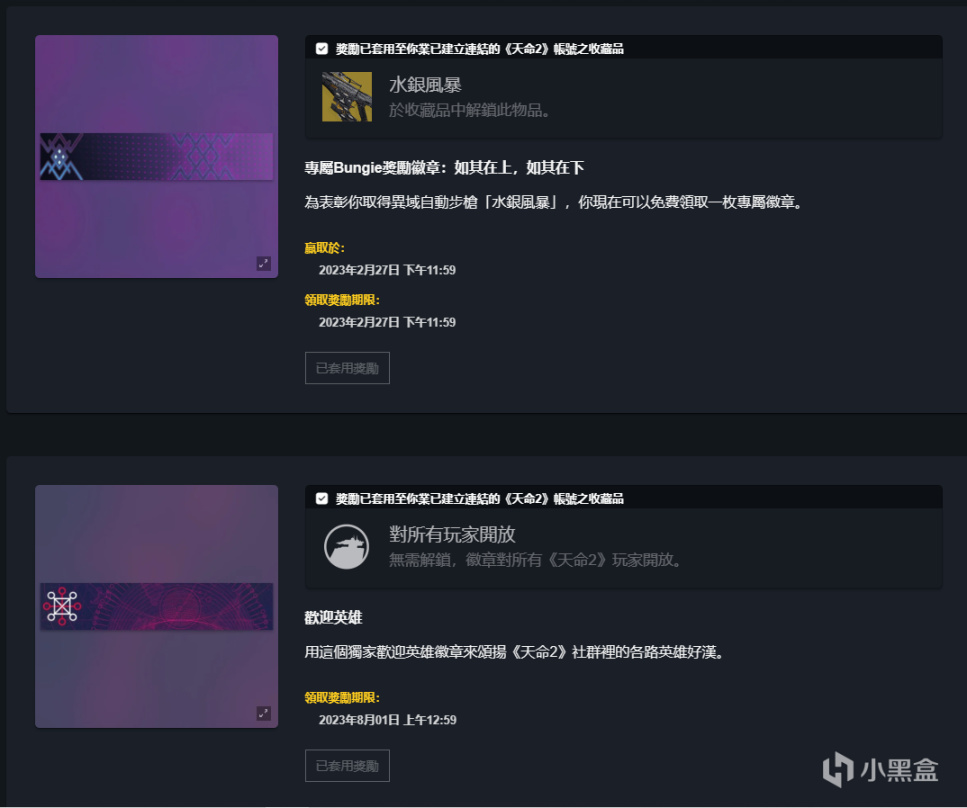Click the Destiny ship icon beside 對所有玩家開放
The width and height of the screenshot is (967, 808).
pos(347,546)
